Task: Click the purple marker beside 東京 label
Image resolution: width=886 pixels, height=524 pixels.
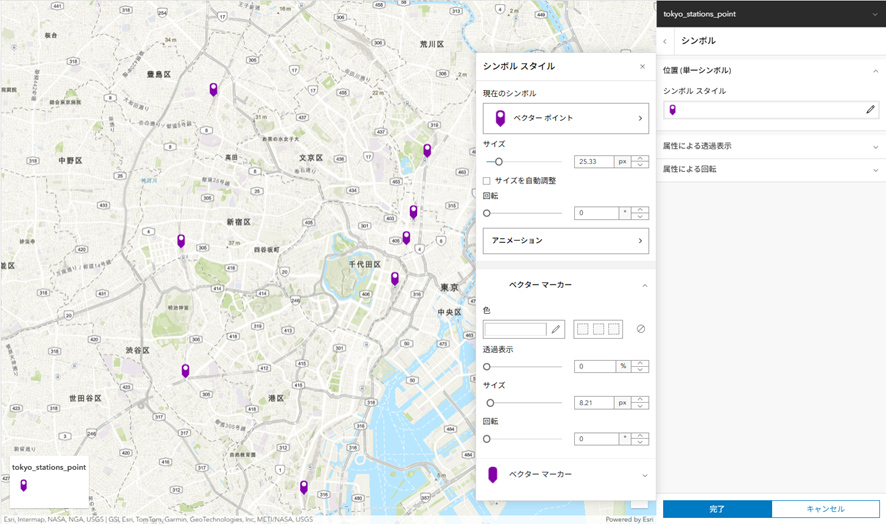Action: (x=395, y=278)
